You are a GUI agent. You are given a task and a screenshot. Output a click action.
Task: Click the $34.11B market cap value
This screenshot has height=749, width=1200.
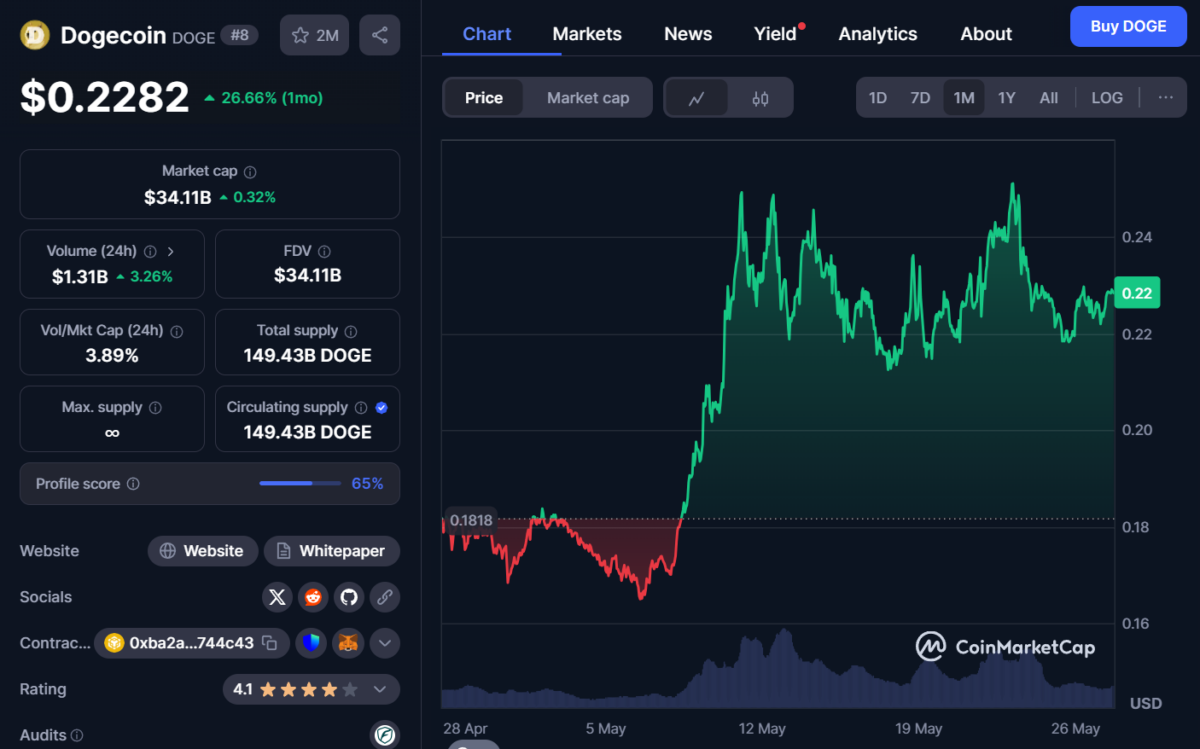click(x=178, y=197)
